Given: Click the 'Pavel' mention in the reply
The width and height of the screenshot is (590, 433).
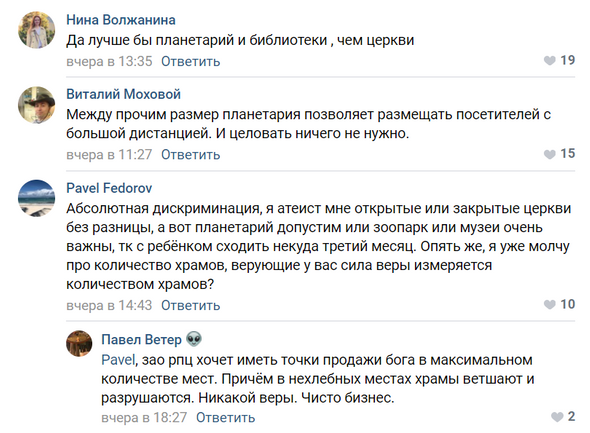Looking at the screenshot, I should click(x=118, y=360).
